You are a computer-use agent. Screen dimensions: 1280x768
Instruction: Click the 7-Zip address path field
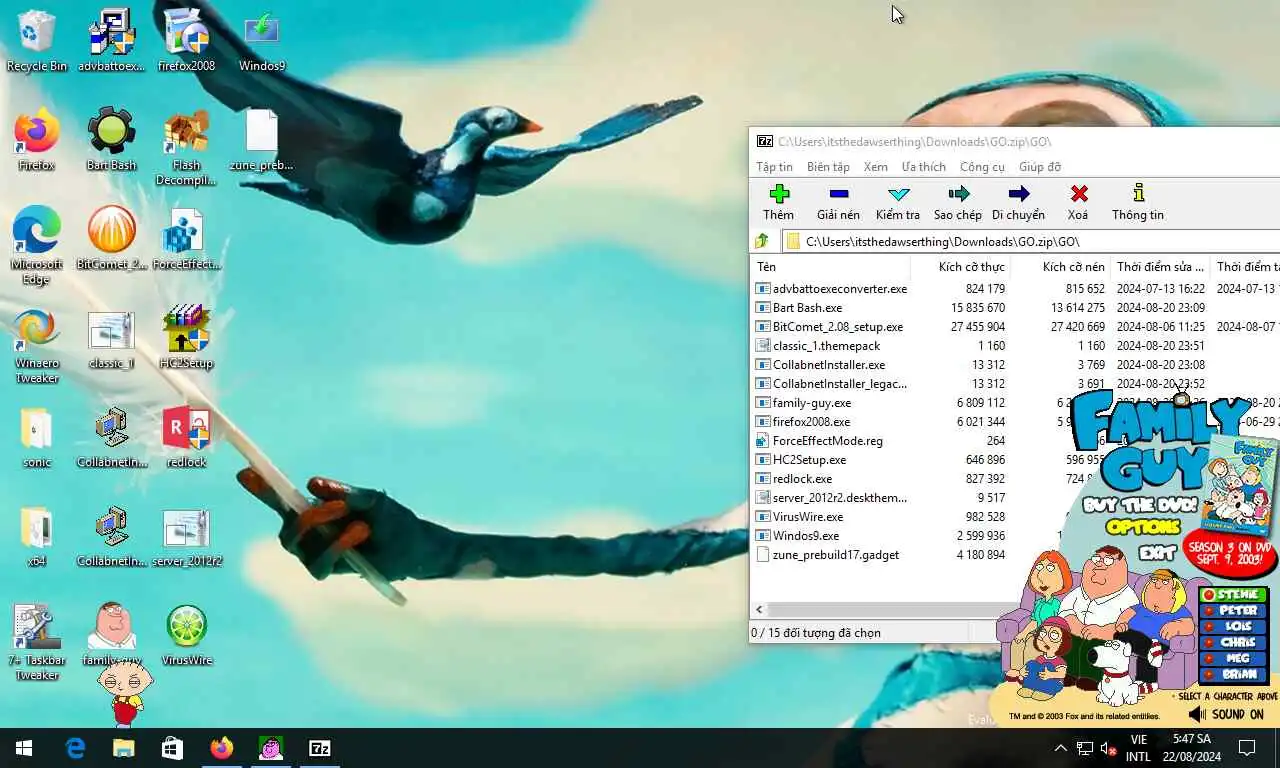point(1030,241)
